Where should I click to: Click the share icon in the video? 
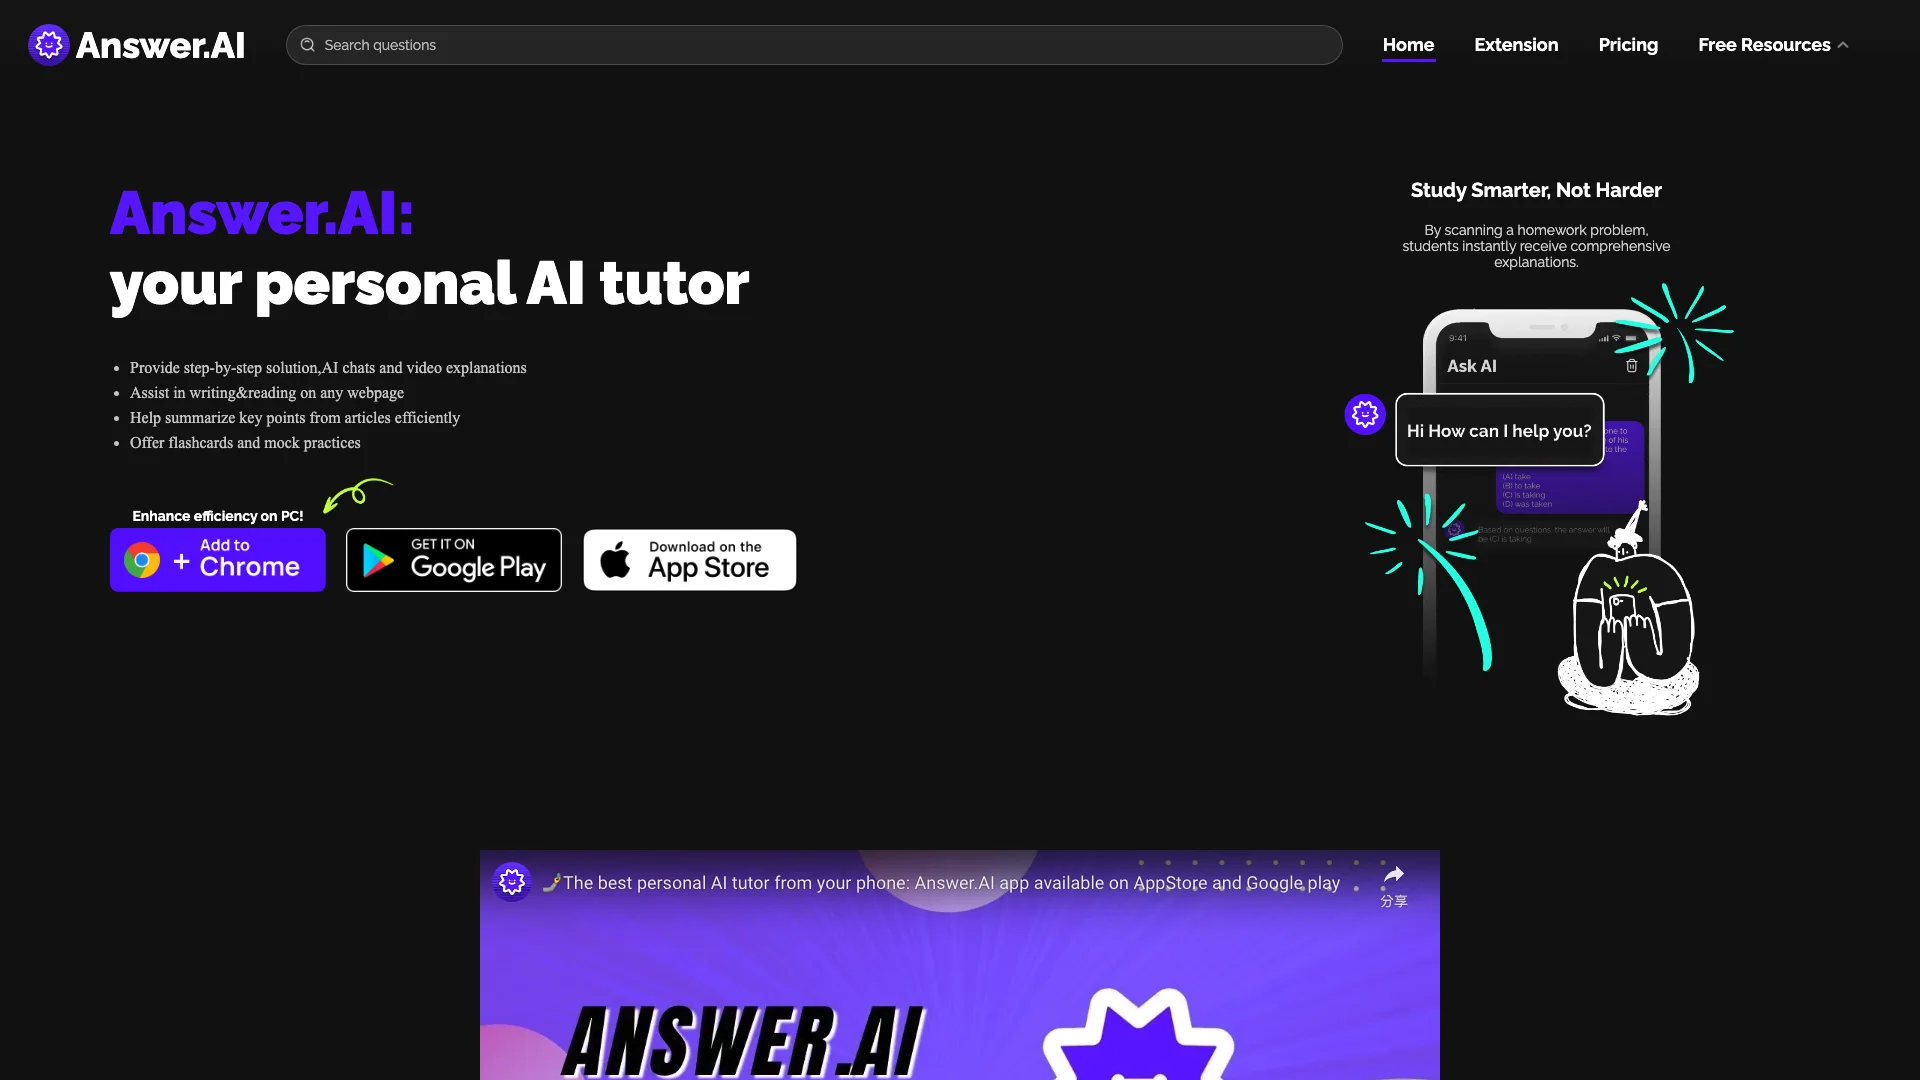click(1394, 874)
